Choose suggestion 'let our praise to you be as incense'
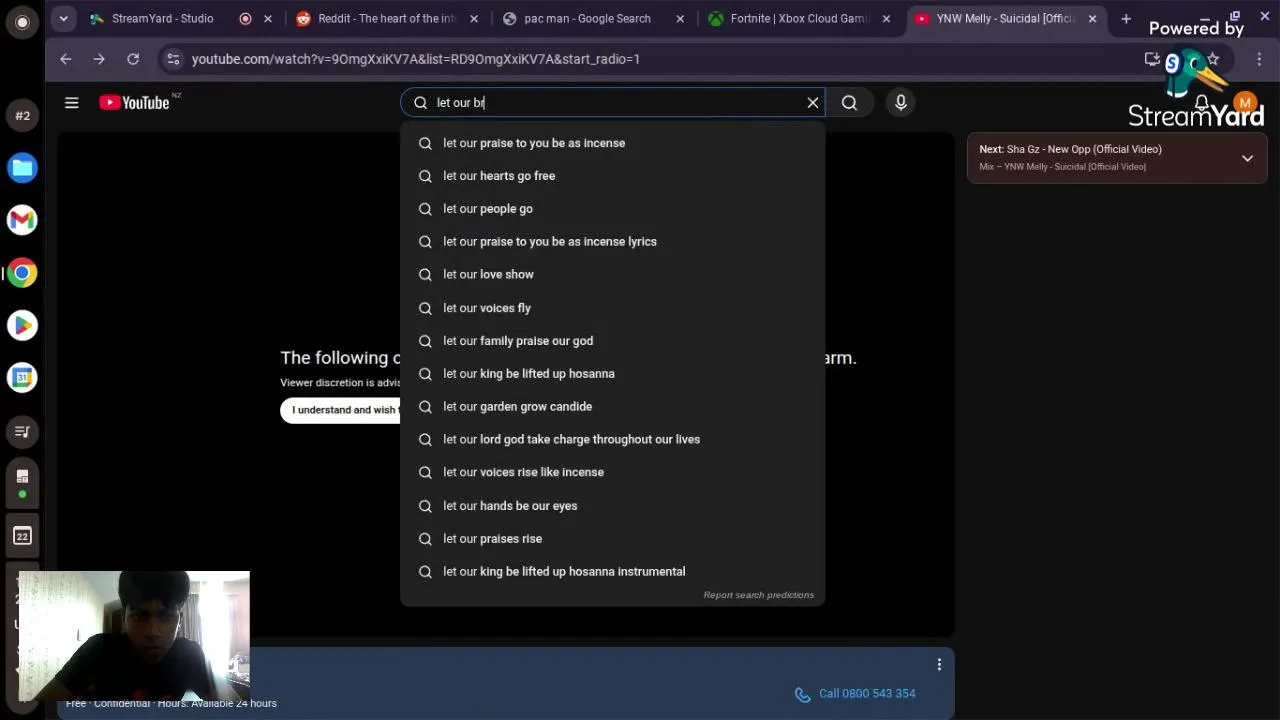This screenshot has width=1280, height=720. tap(613, 143)
